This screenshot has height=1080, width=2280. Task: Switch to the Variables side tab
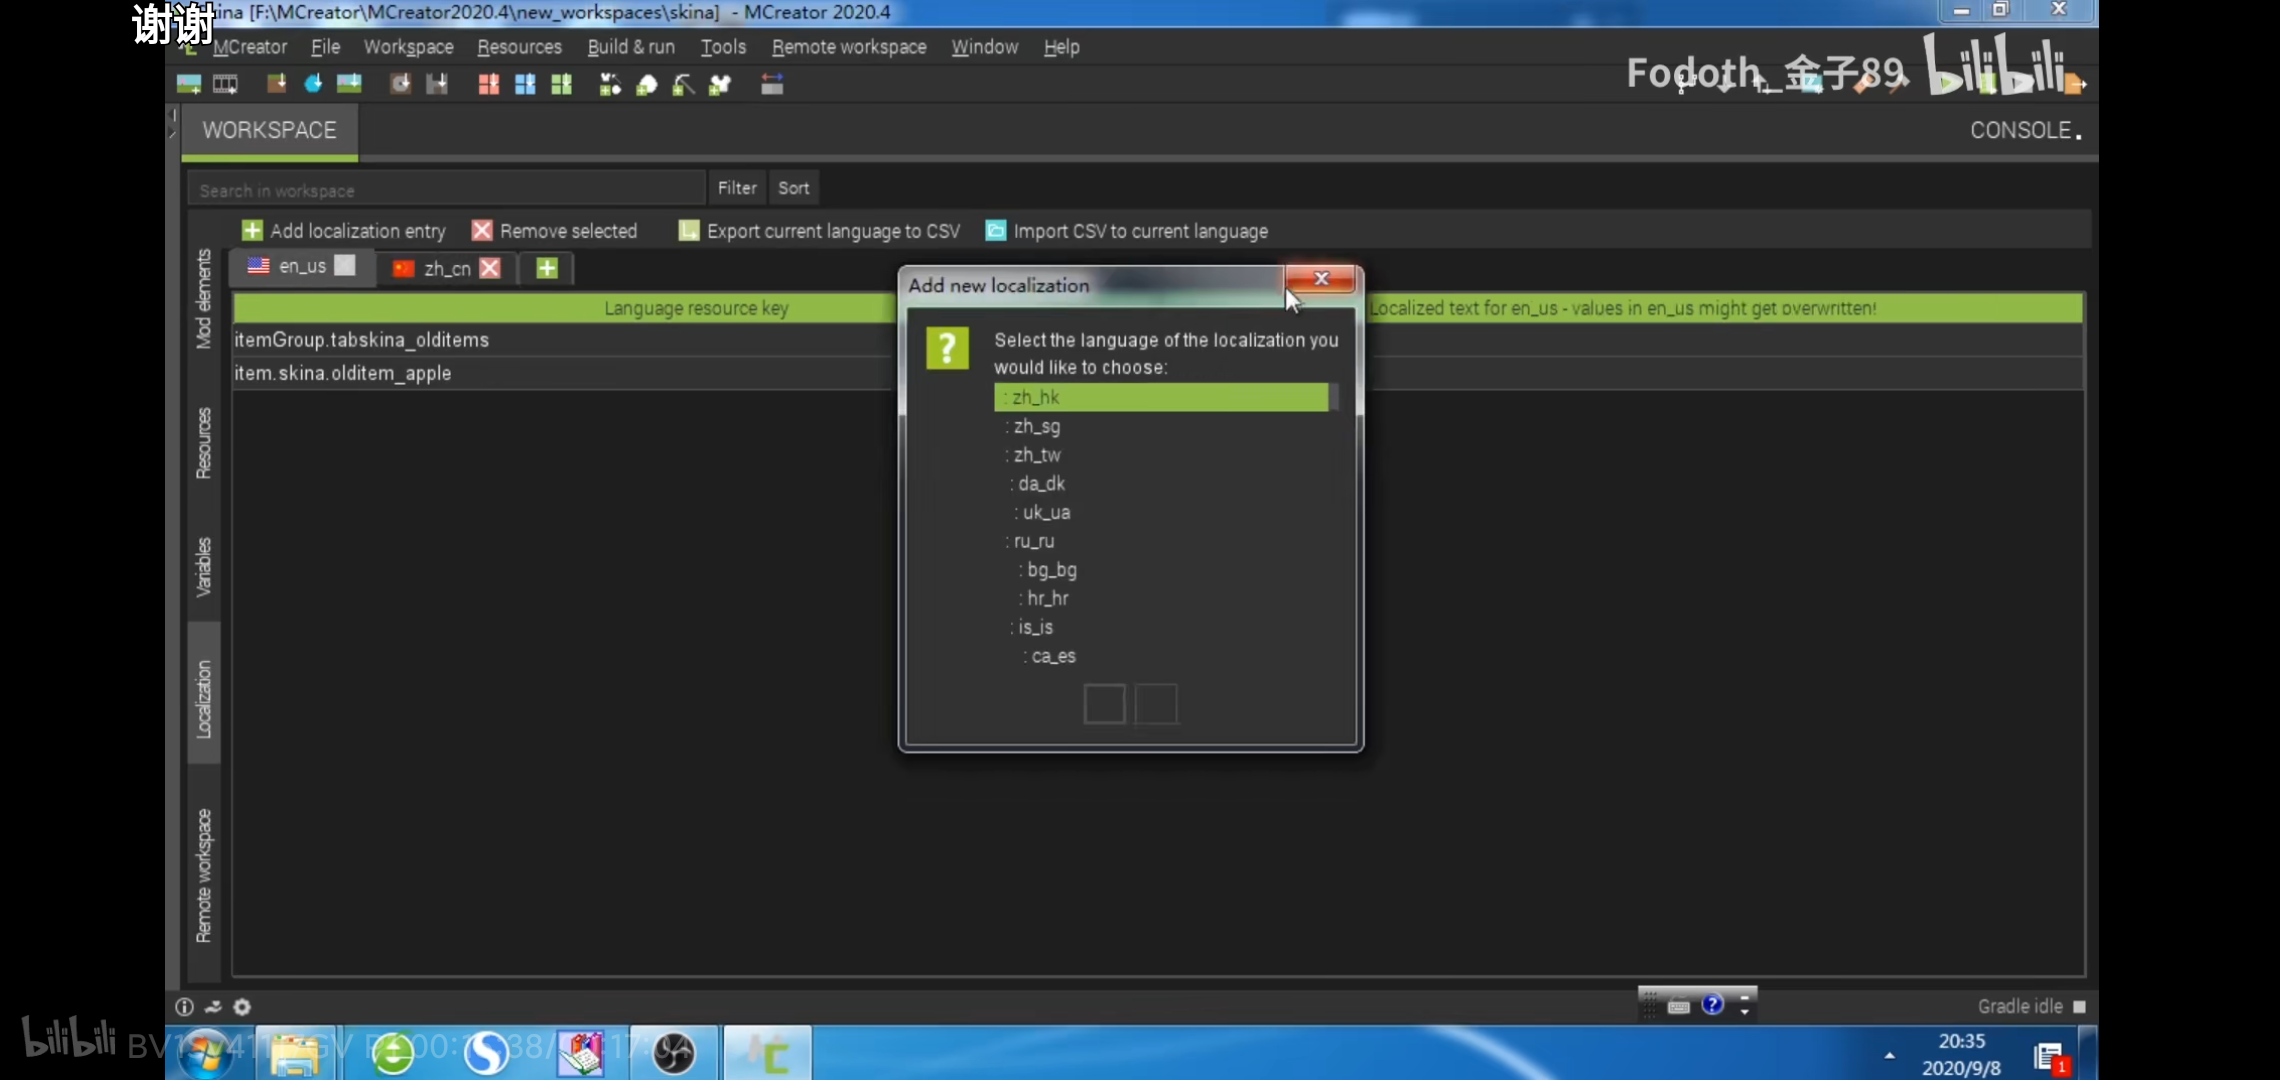click(x=204, y=567)
